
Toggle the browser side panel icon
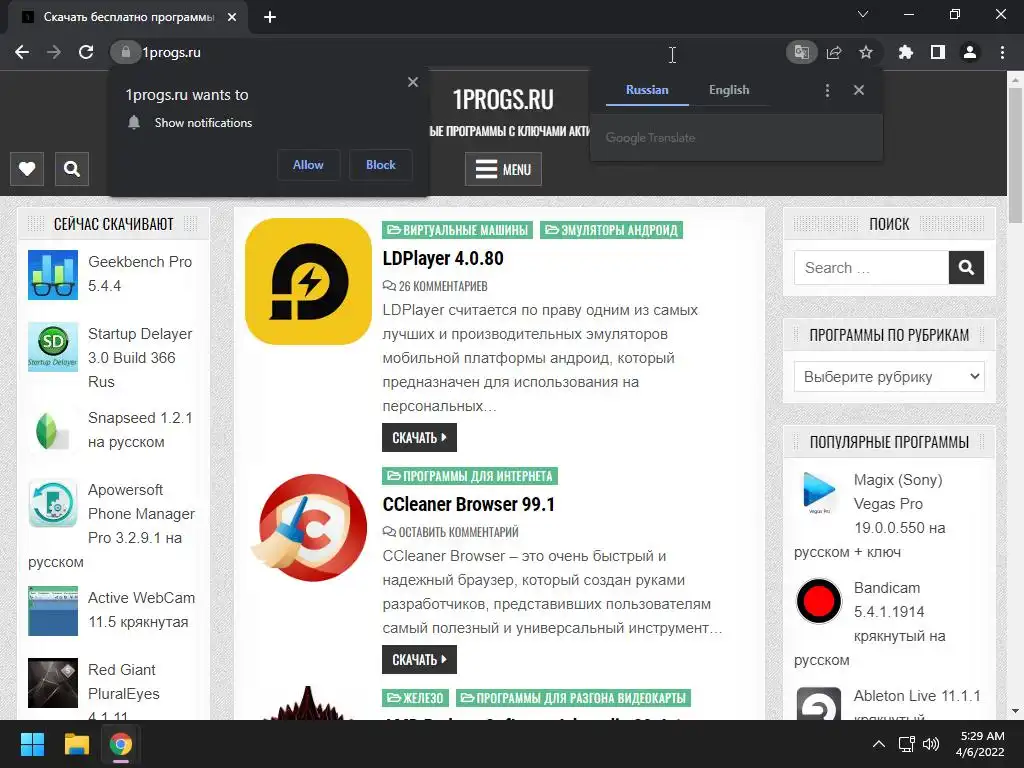(938, 52)
